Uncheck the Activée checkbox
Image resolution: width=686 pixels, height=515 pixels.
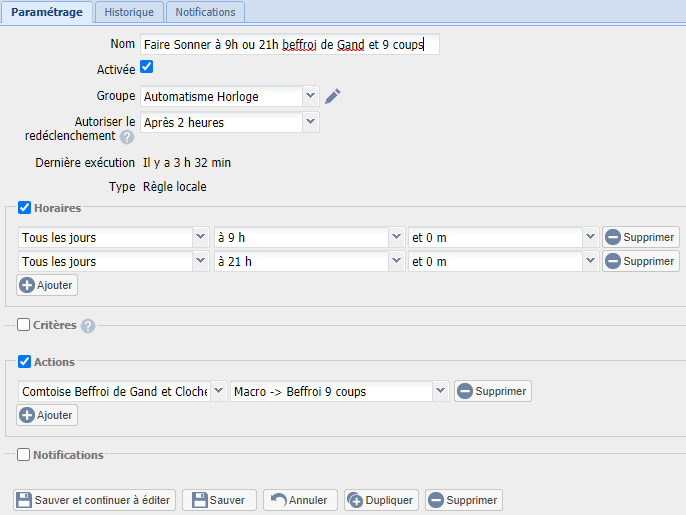[x=146, y=67]
